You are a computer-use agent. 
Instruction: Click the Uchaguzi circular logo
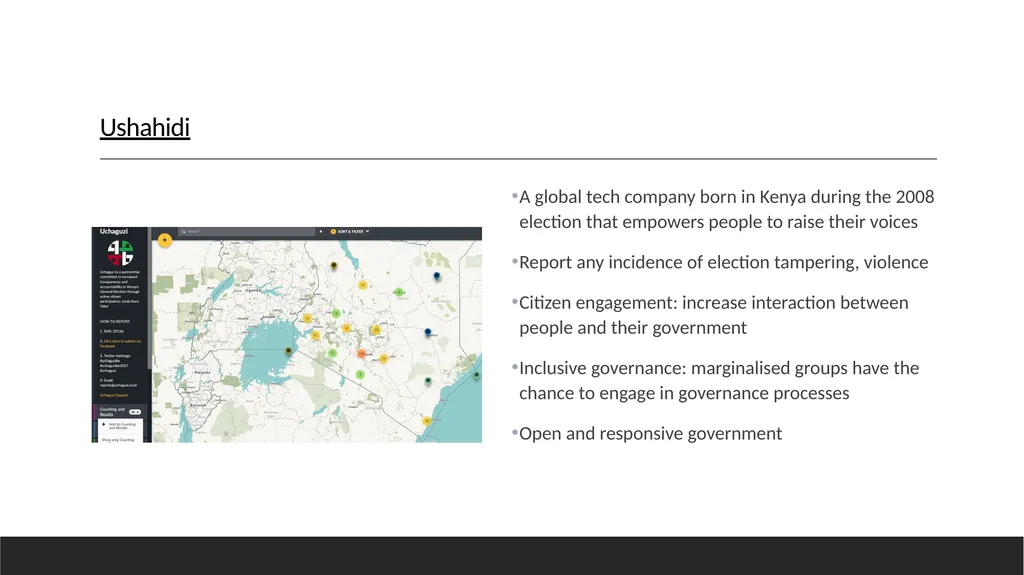coord(120,253)
